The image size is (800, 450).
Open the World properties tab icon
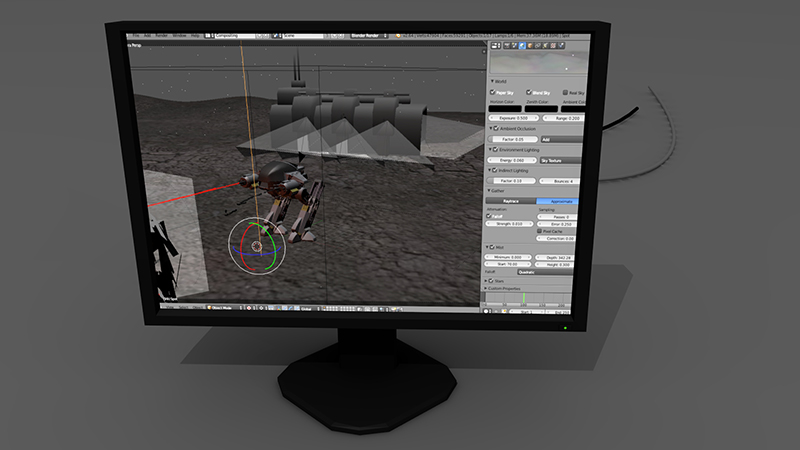click(521, 46)
